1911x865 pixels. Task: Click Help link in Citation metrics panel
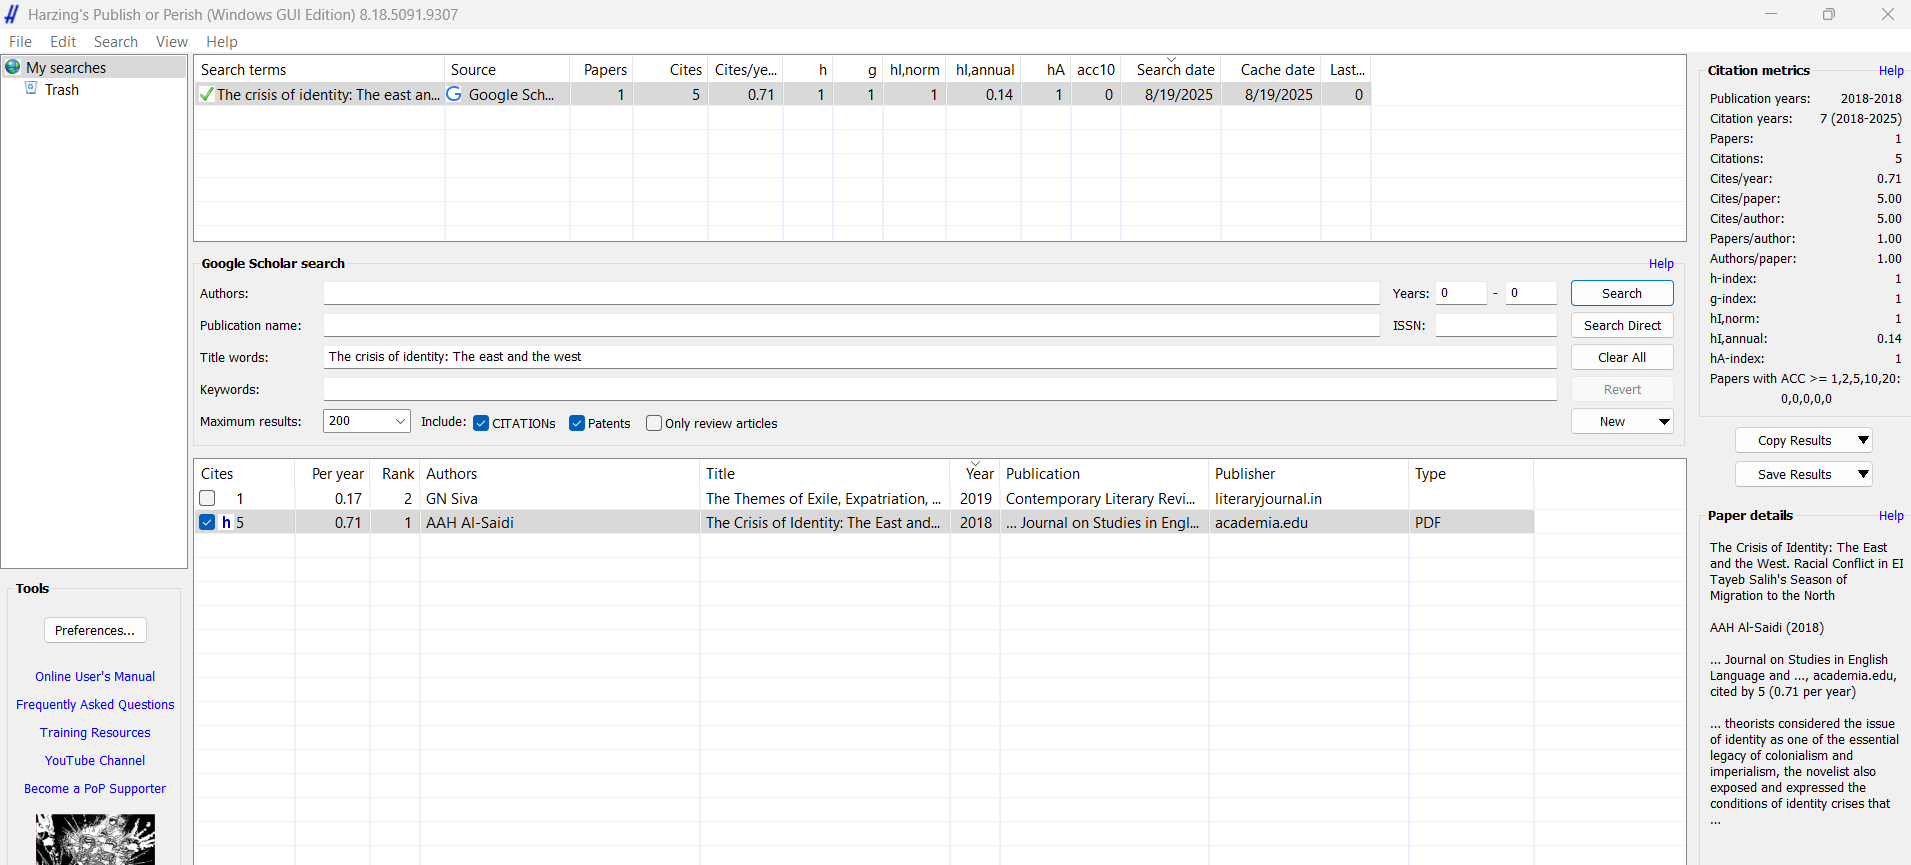tap(1891, 71)
